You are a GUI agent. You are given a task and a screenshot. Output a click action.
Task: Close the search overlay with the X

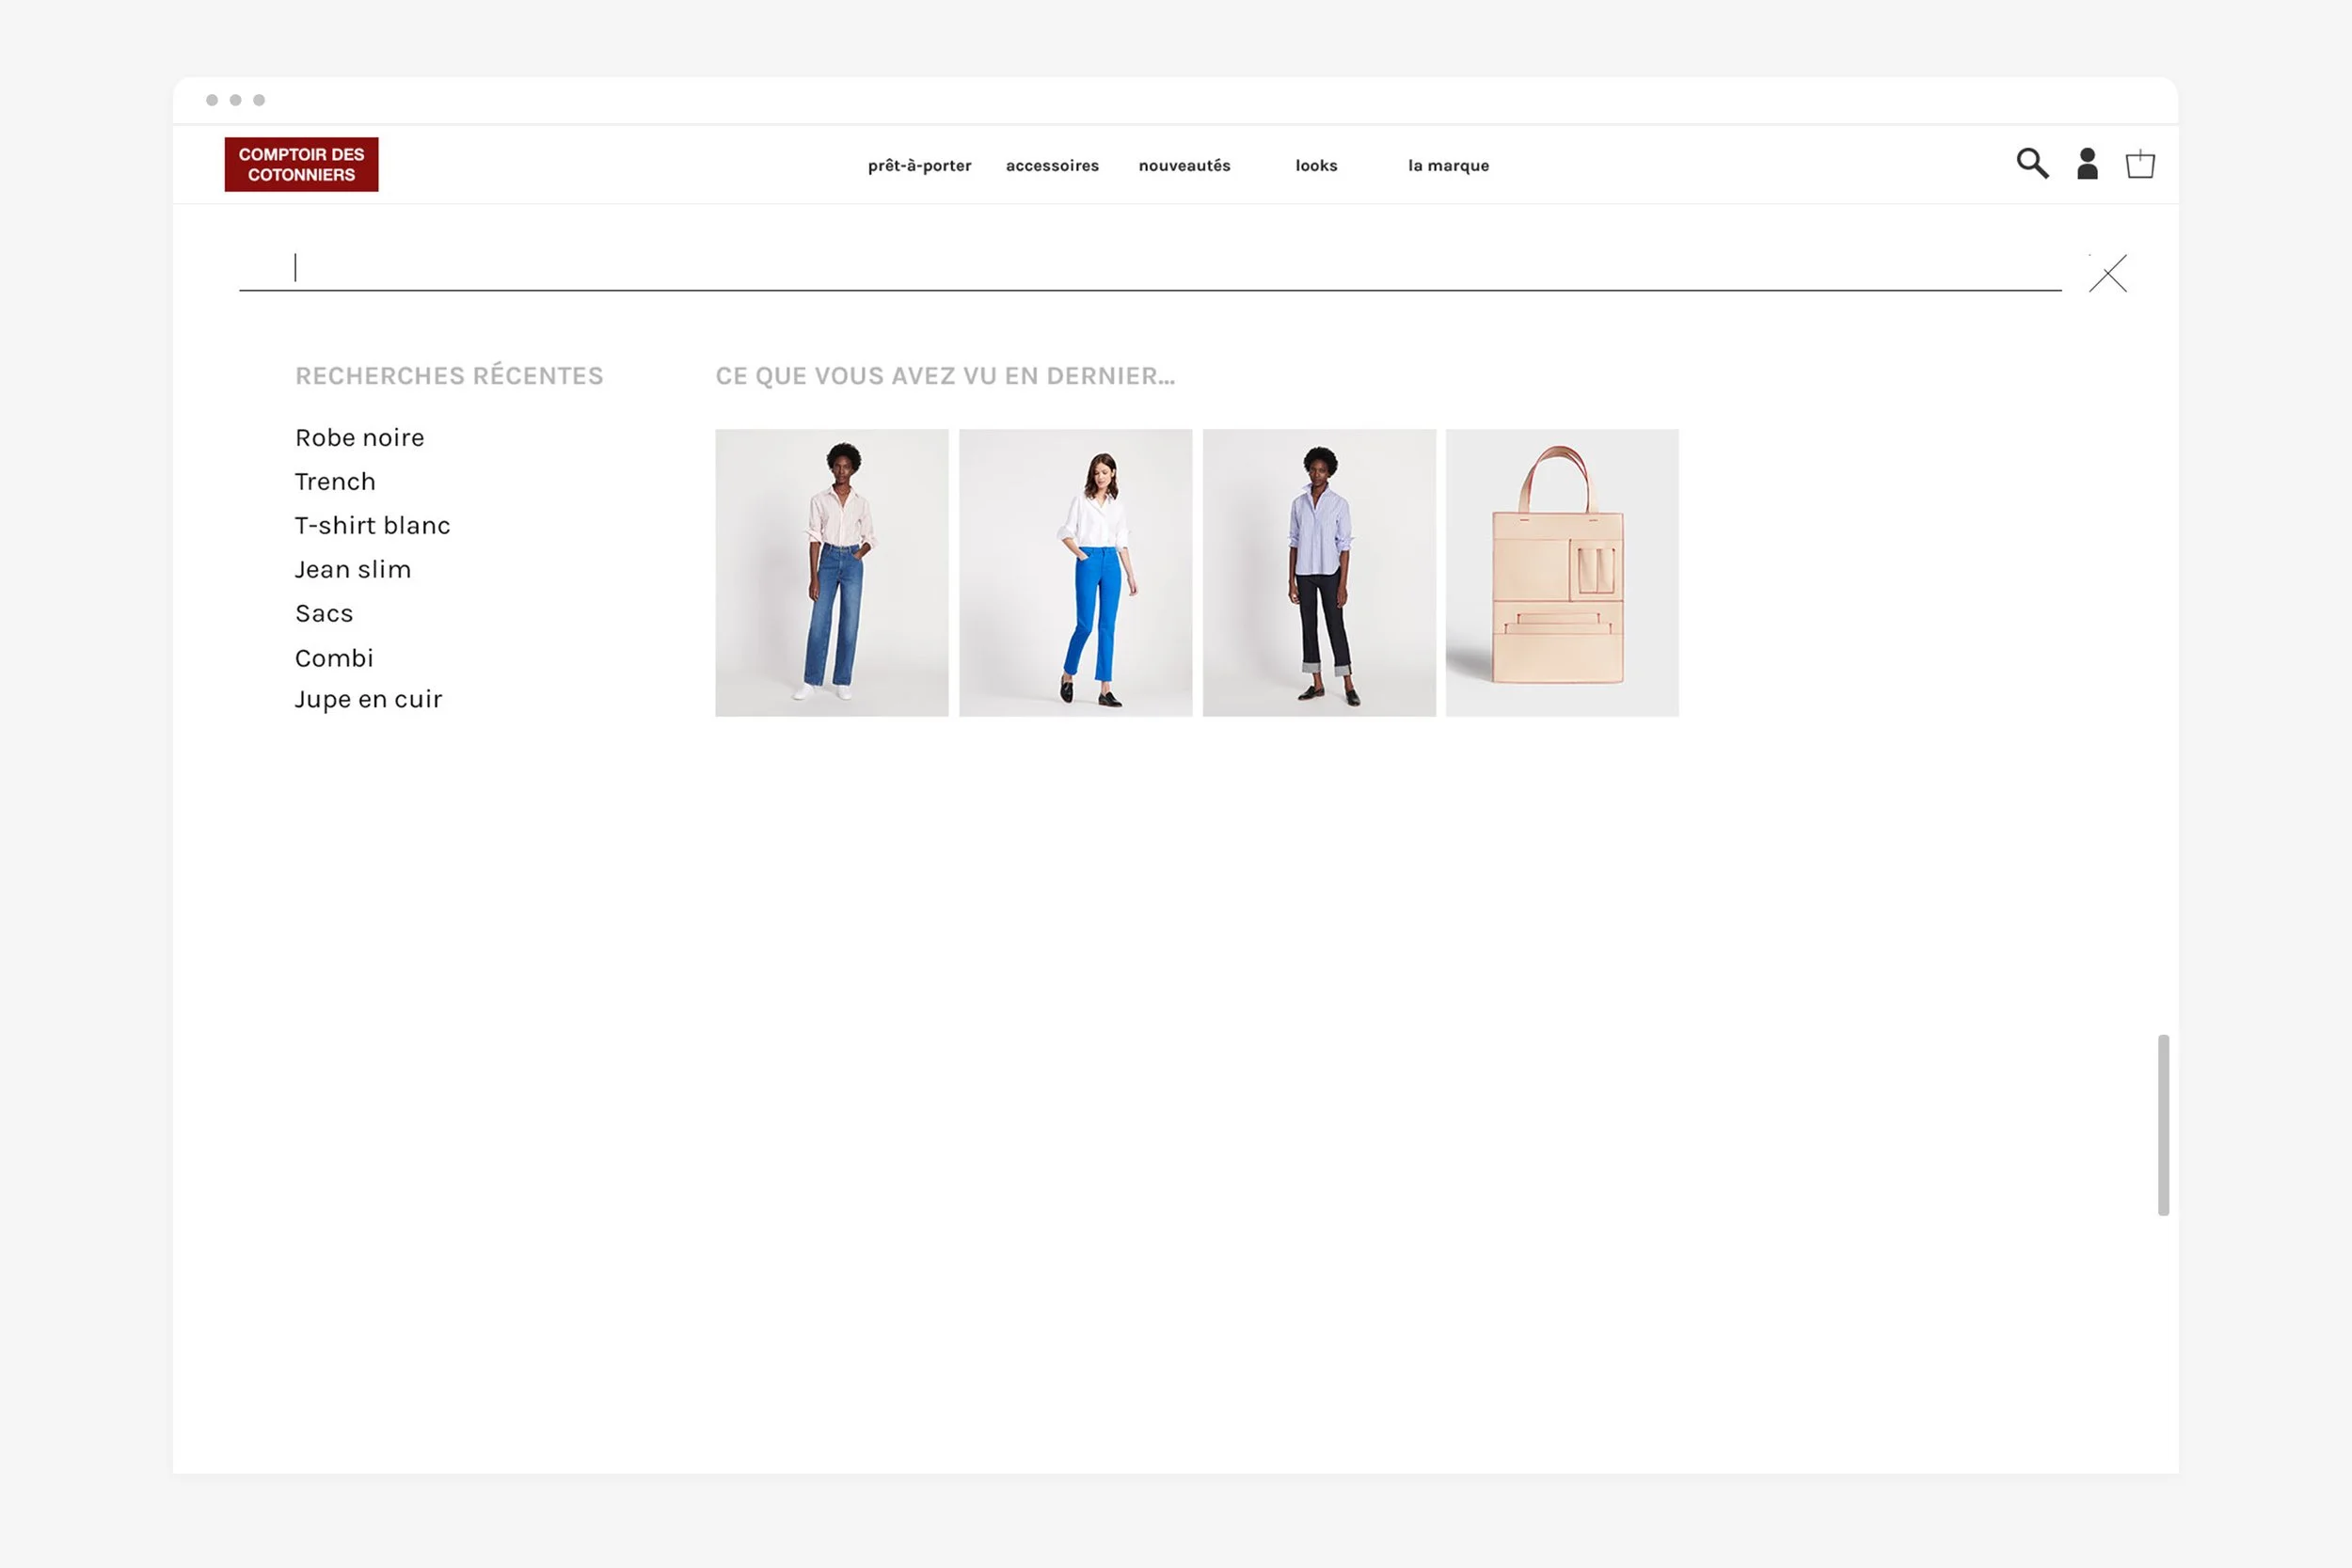pyautogui.click(x=2108, y=273)
